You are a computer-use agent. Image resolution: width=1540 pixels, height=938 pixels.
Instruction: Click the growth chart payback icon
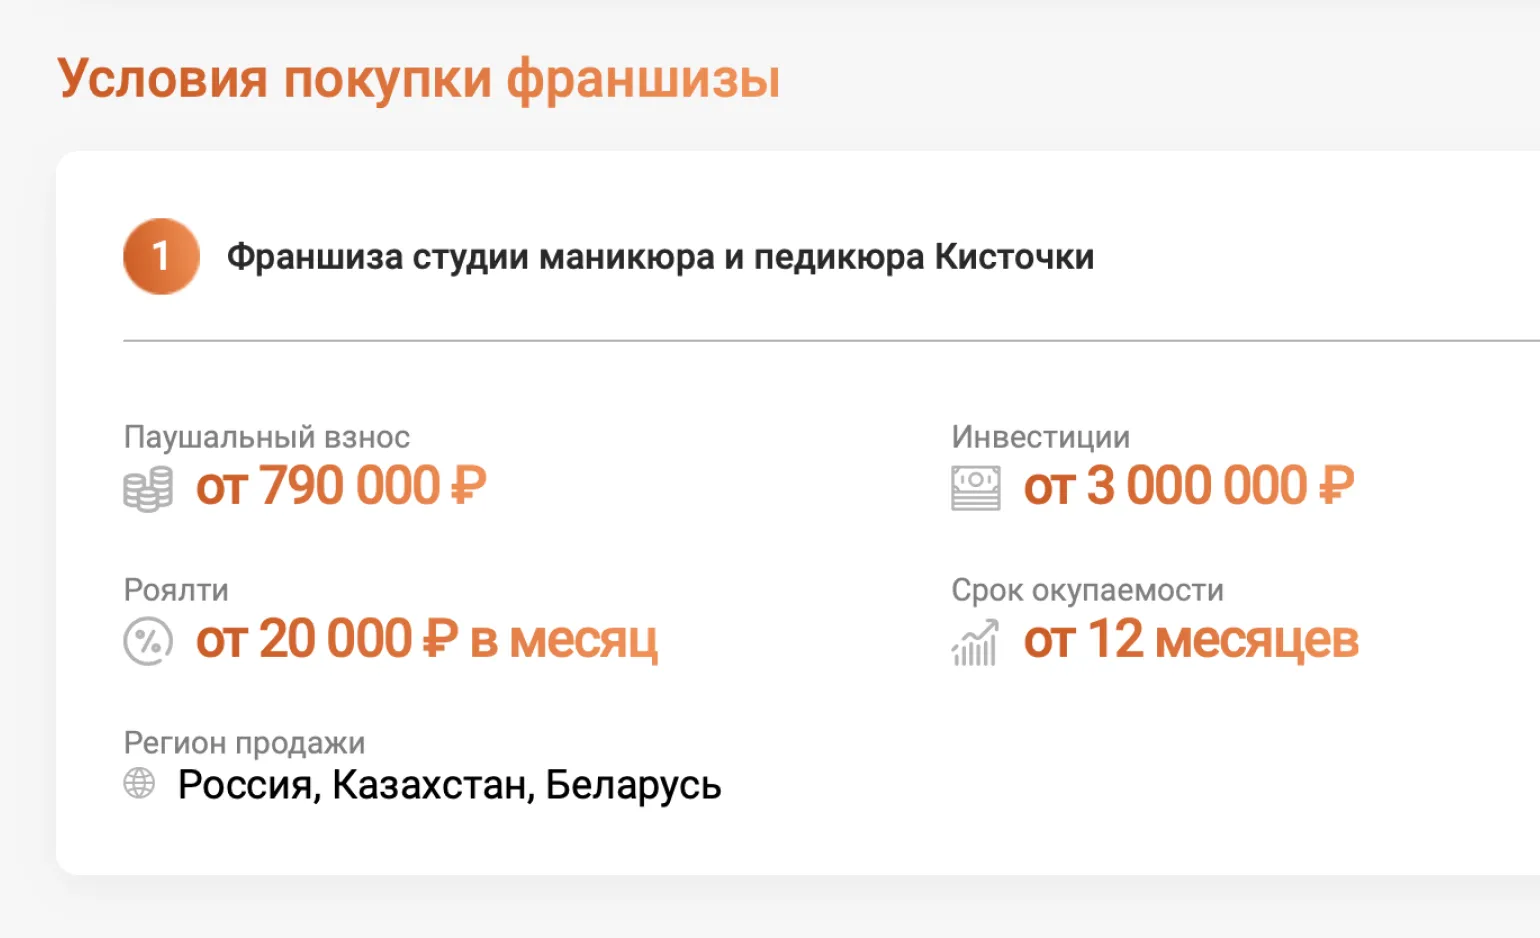[975, 642]
